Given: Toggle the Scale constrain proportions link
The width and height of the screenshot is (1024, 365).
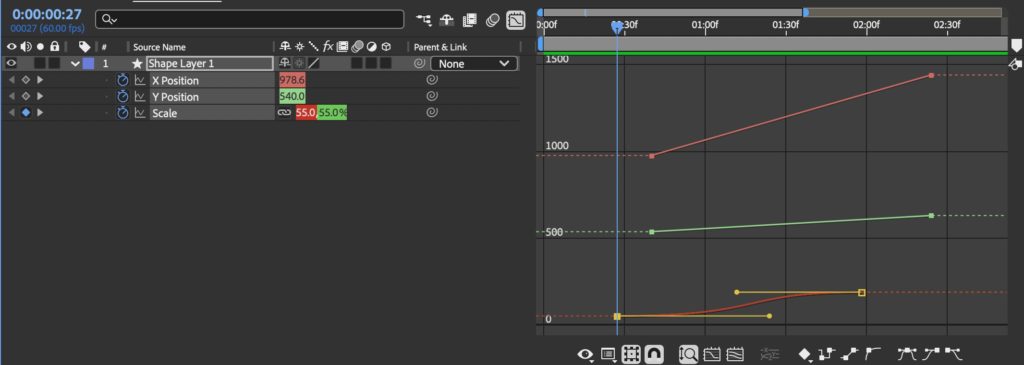Looking at the screenshot, I should tap(284, 112).
